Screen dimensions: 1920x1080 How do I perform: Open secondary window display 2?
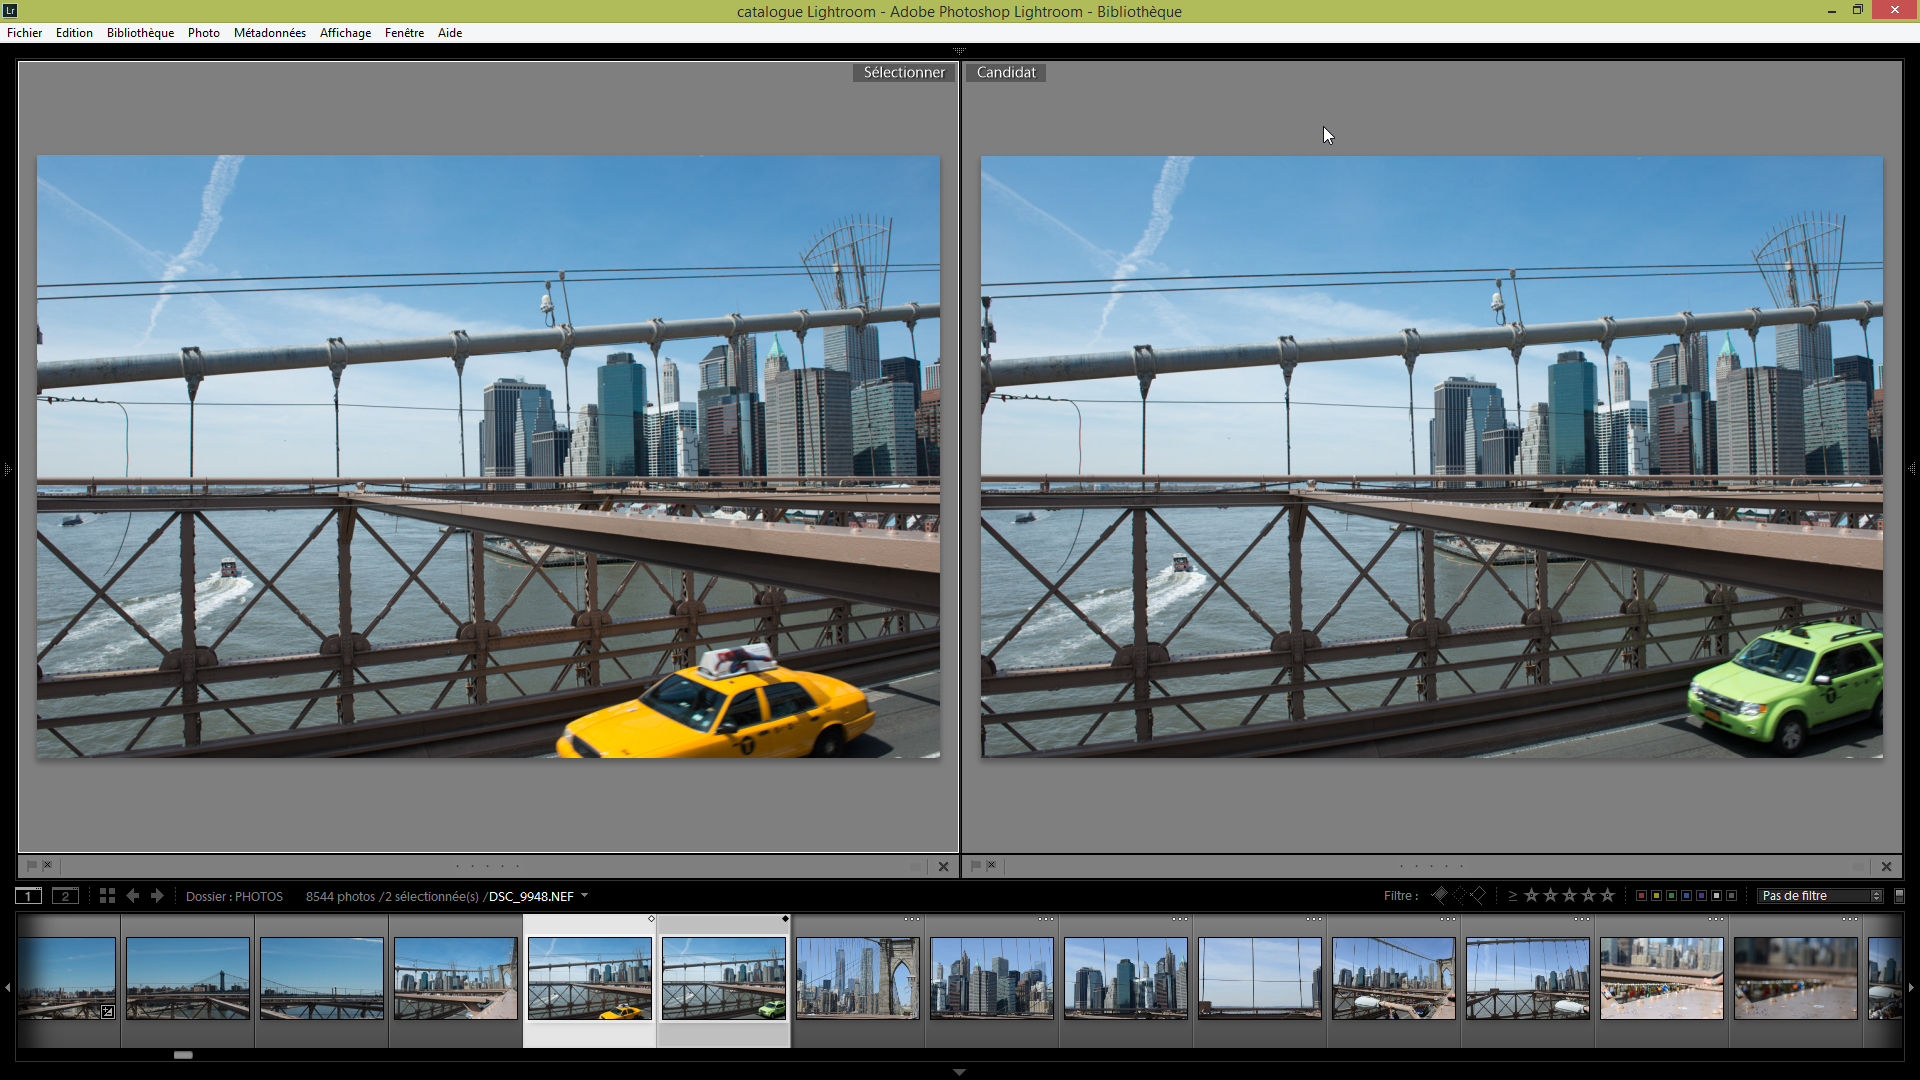click(x=65, y=896)
